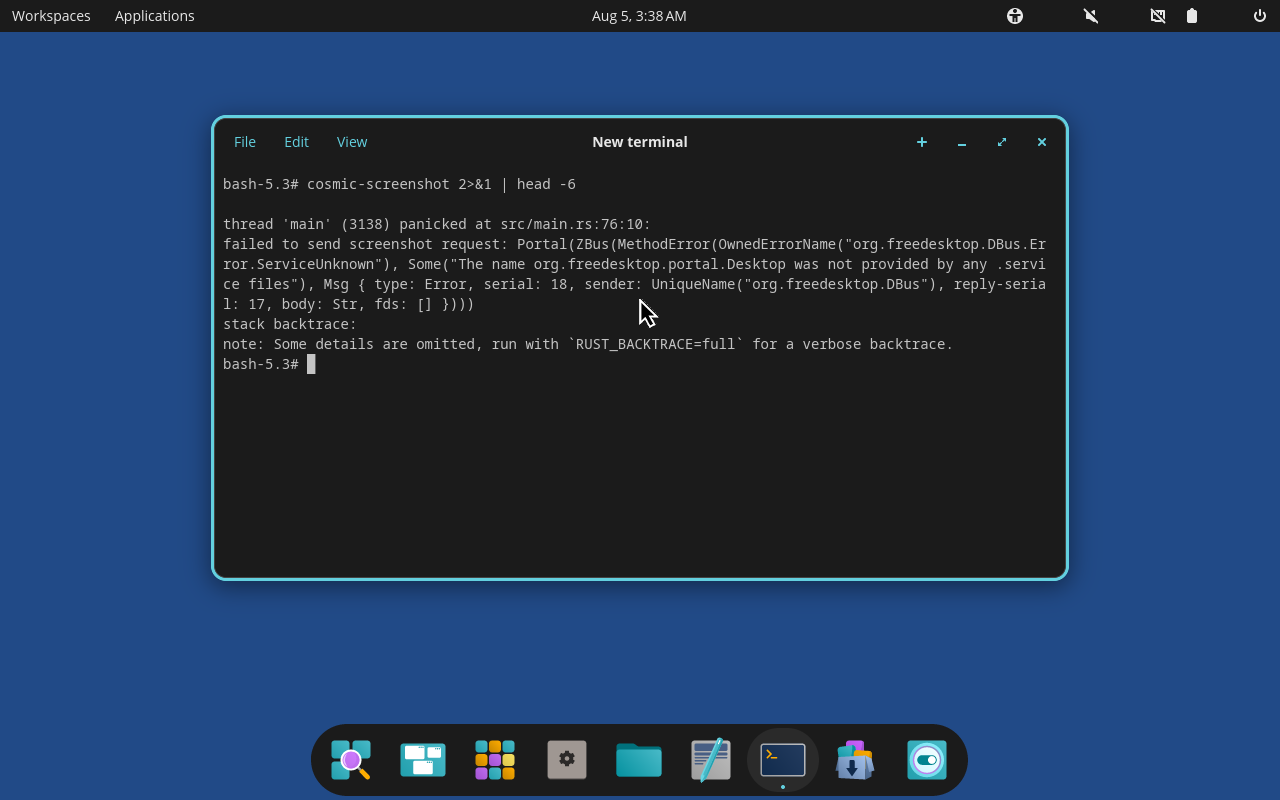
Task: Click the 'stack backtrace:' line
Action: click(x=290, y=324)
